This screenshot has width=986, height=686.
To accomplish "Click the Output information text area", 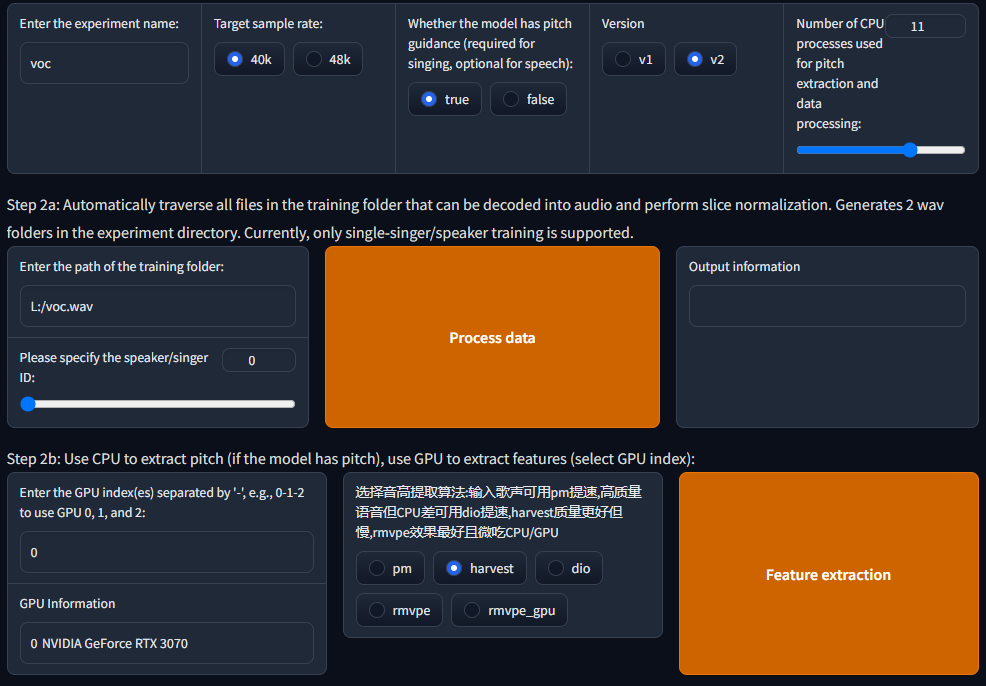I will [827, 306].
